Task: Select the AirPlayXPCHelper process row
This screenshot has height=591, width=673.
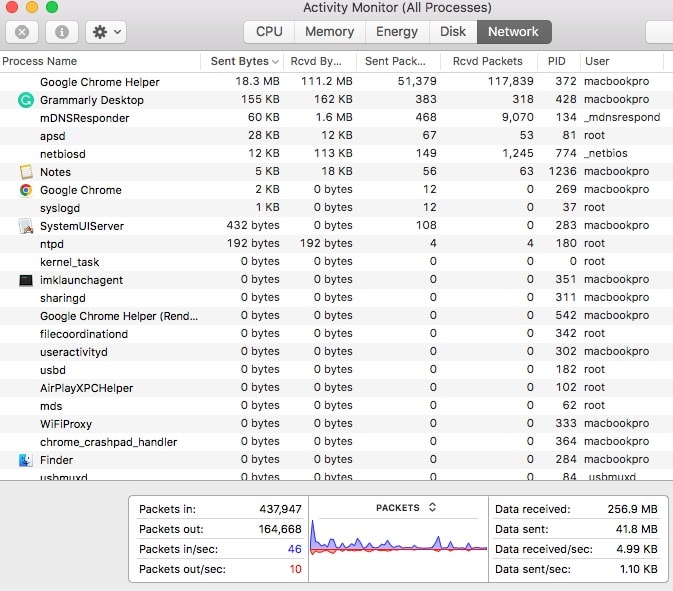Action: click(336, 388)
